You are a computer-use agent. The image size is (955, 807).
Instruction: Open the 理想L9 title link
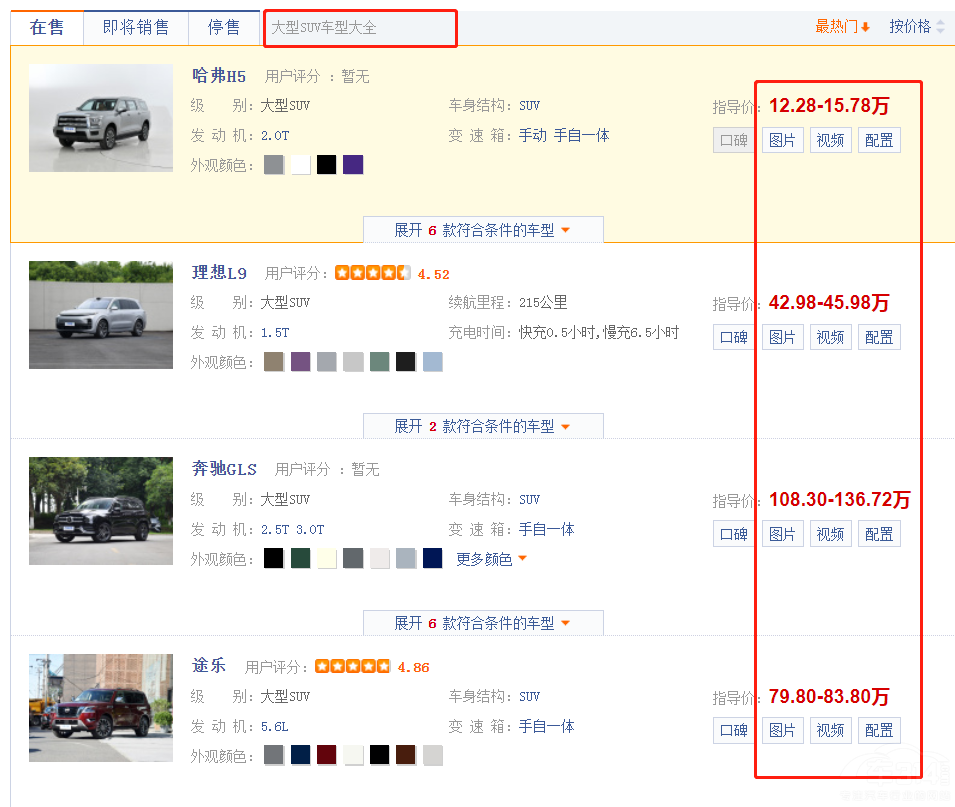219,273
